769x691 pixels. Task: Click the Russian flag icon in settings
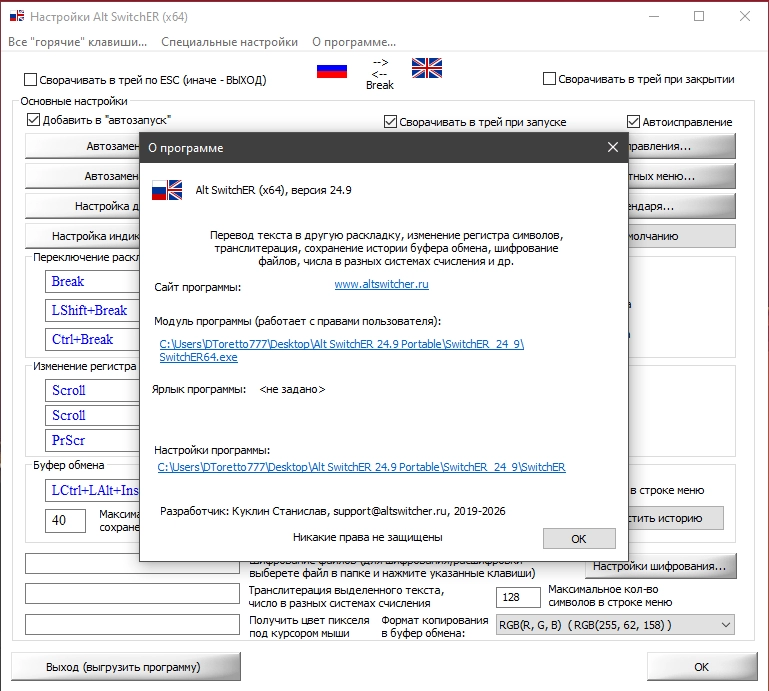tap(332, 72)
